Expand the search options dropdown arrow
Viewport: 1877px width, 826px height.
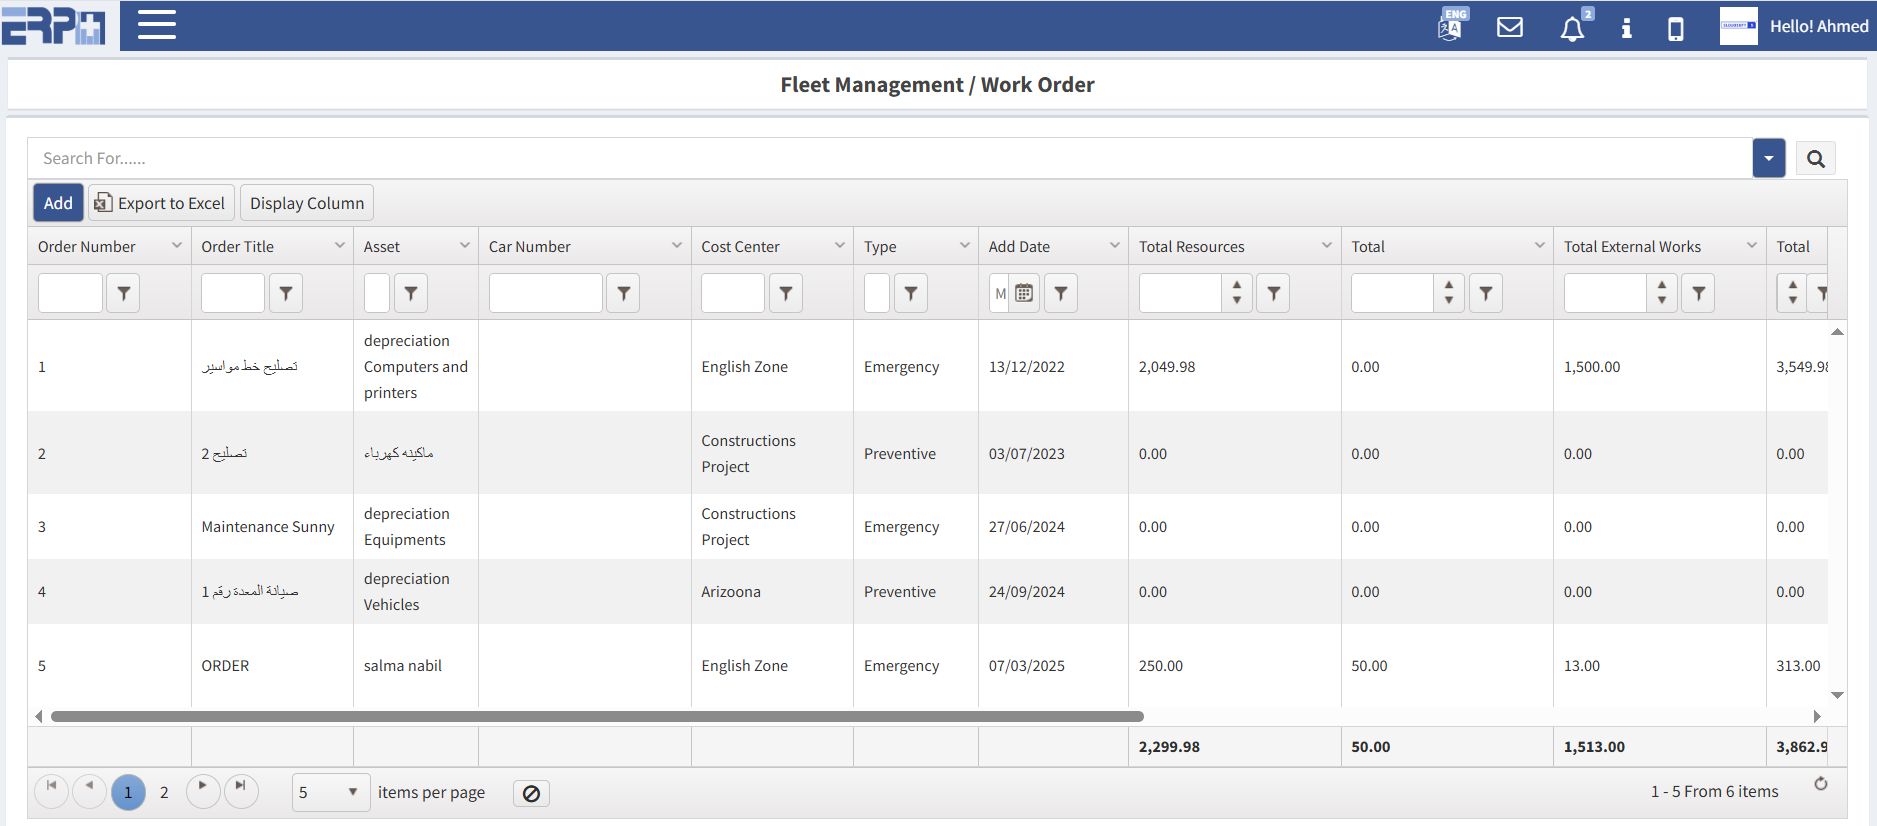(1768, 159)
